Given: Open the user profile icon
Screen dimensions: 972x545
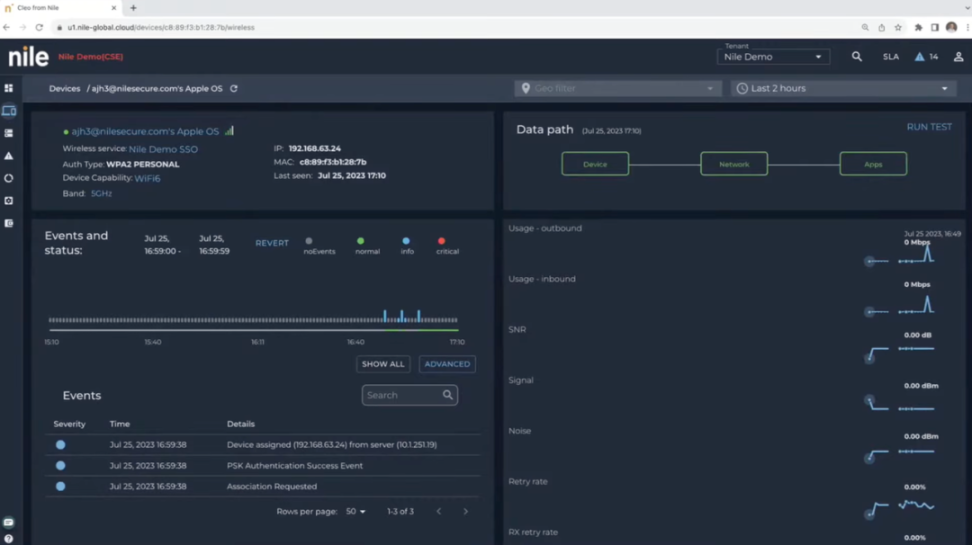Looking at the screenshot, I should coord(958,57).
